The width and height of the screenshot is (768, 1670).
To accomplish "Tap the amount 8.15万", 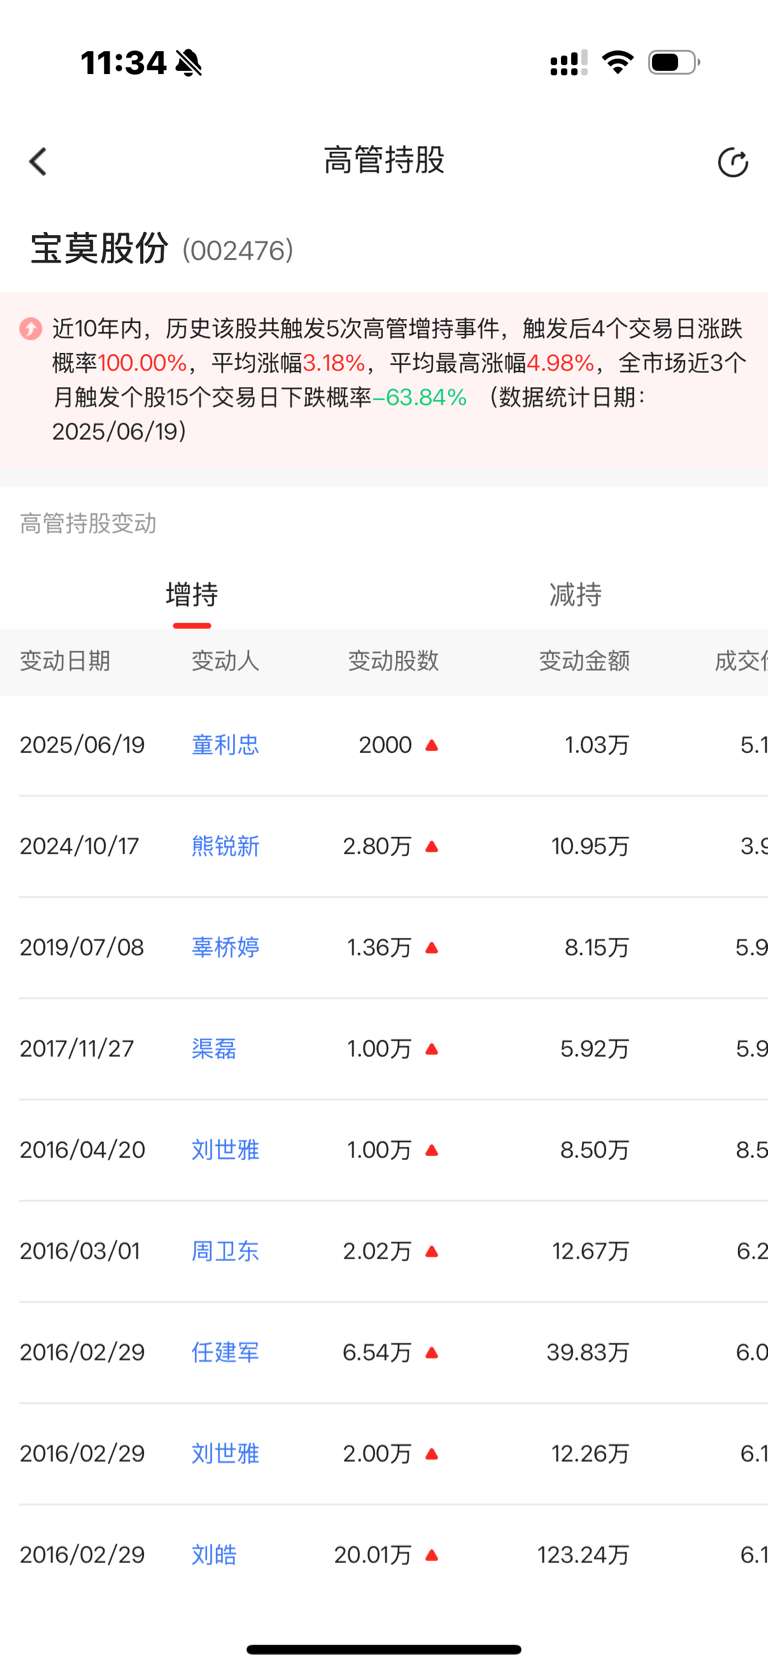I will [x=597, y=947].
